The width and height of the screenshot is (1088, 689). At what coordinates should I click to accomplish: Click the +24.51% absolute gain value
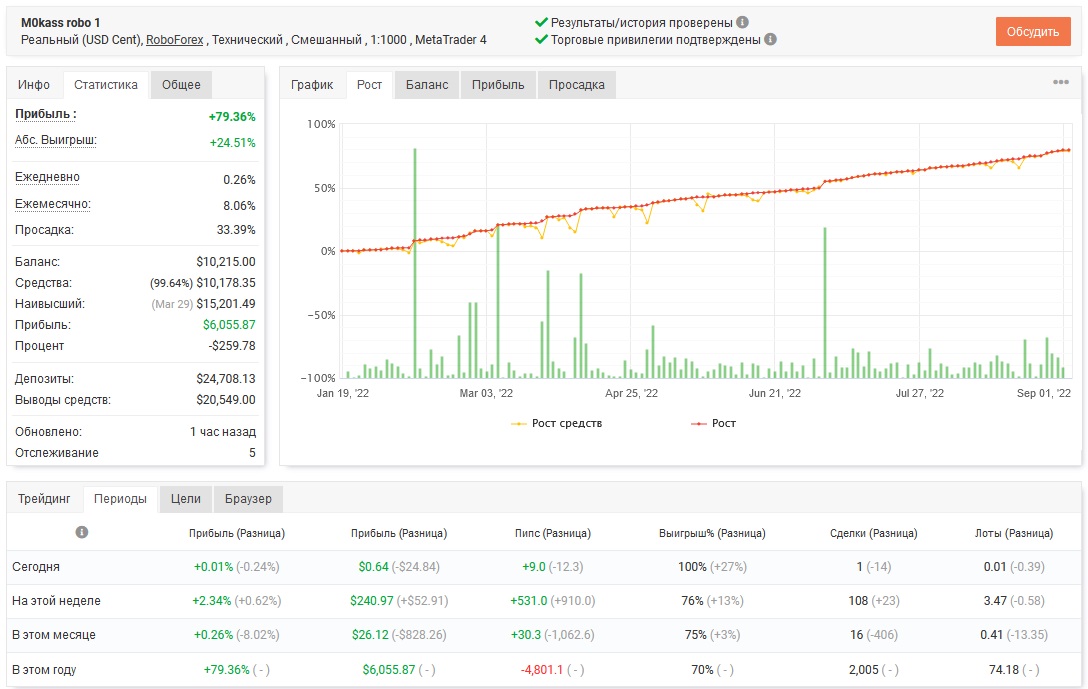232,143
